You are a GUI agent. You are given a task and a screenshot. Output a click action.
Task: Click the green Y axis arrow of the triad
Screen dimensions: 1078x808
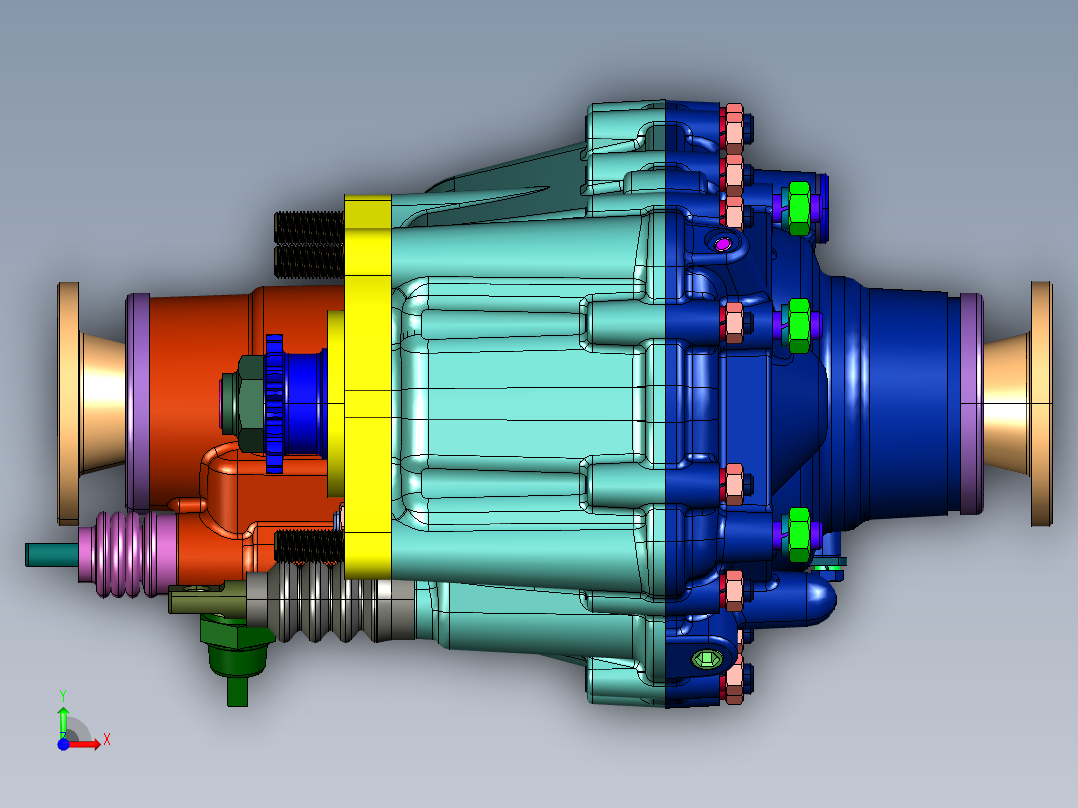[63, 721]
